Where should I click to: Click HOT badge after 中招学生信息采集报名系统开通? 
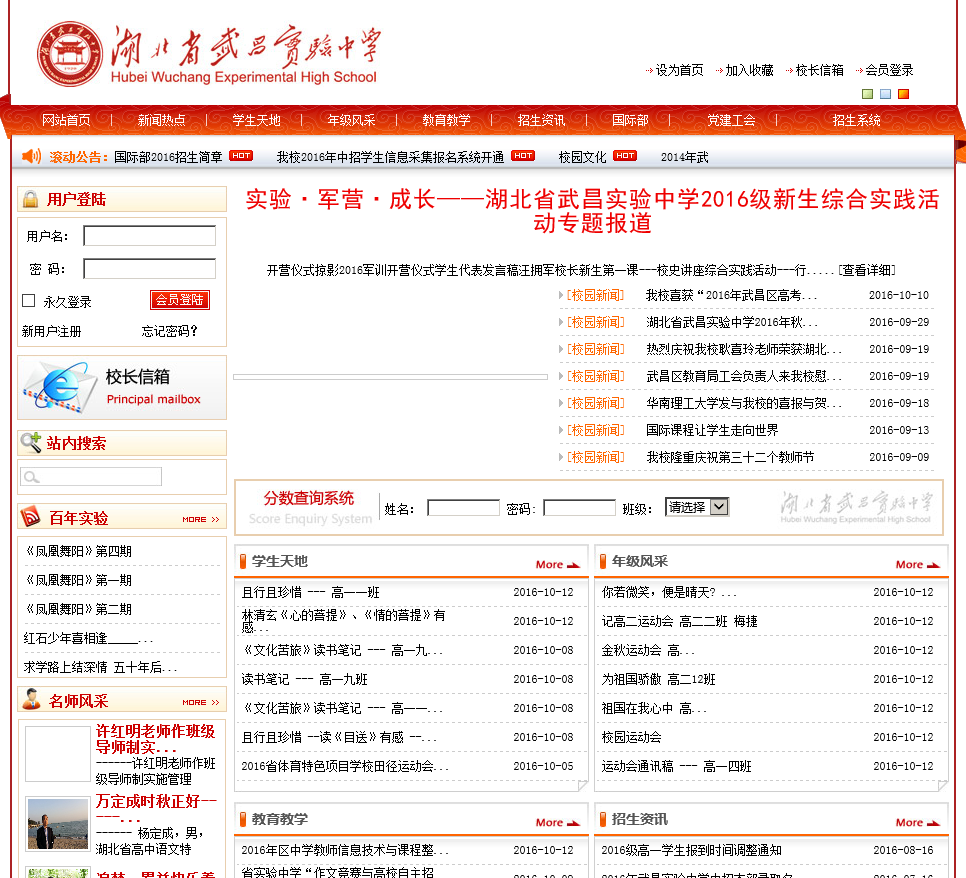[523, 156]
